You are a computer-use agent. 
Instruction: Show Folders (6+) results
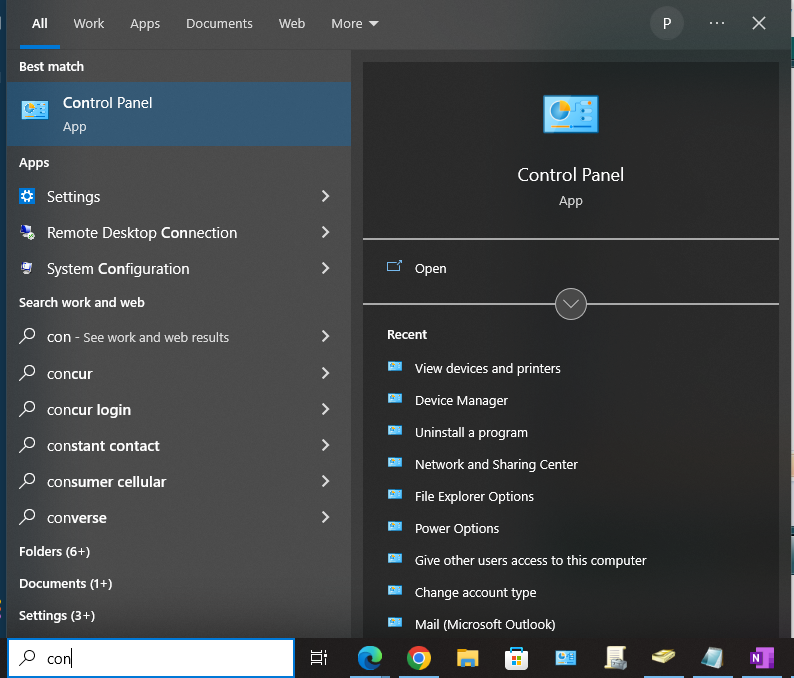(x=54, y=551)
